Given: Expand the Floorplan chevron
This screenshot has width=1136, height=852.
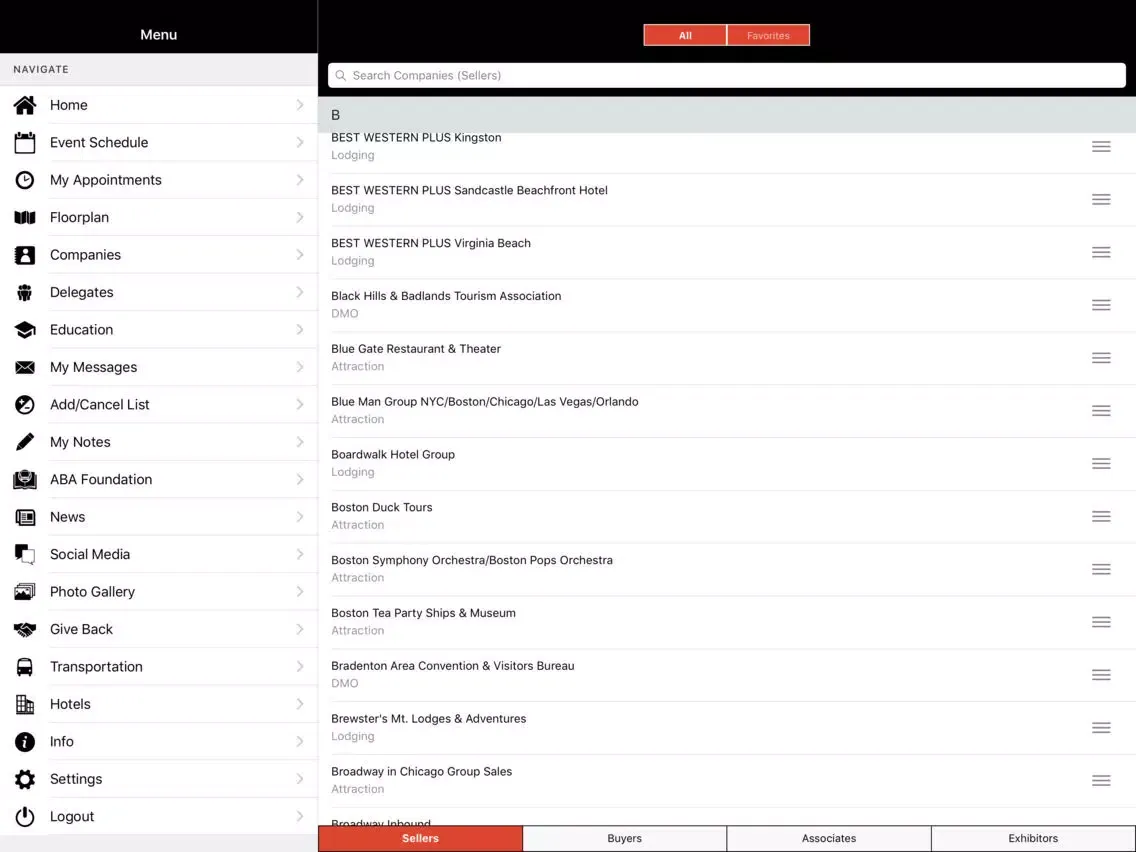Looking at the screenshot, I should [x=300, y=217].
